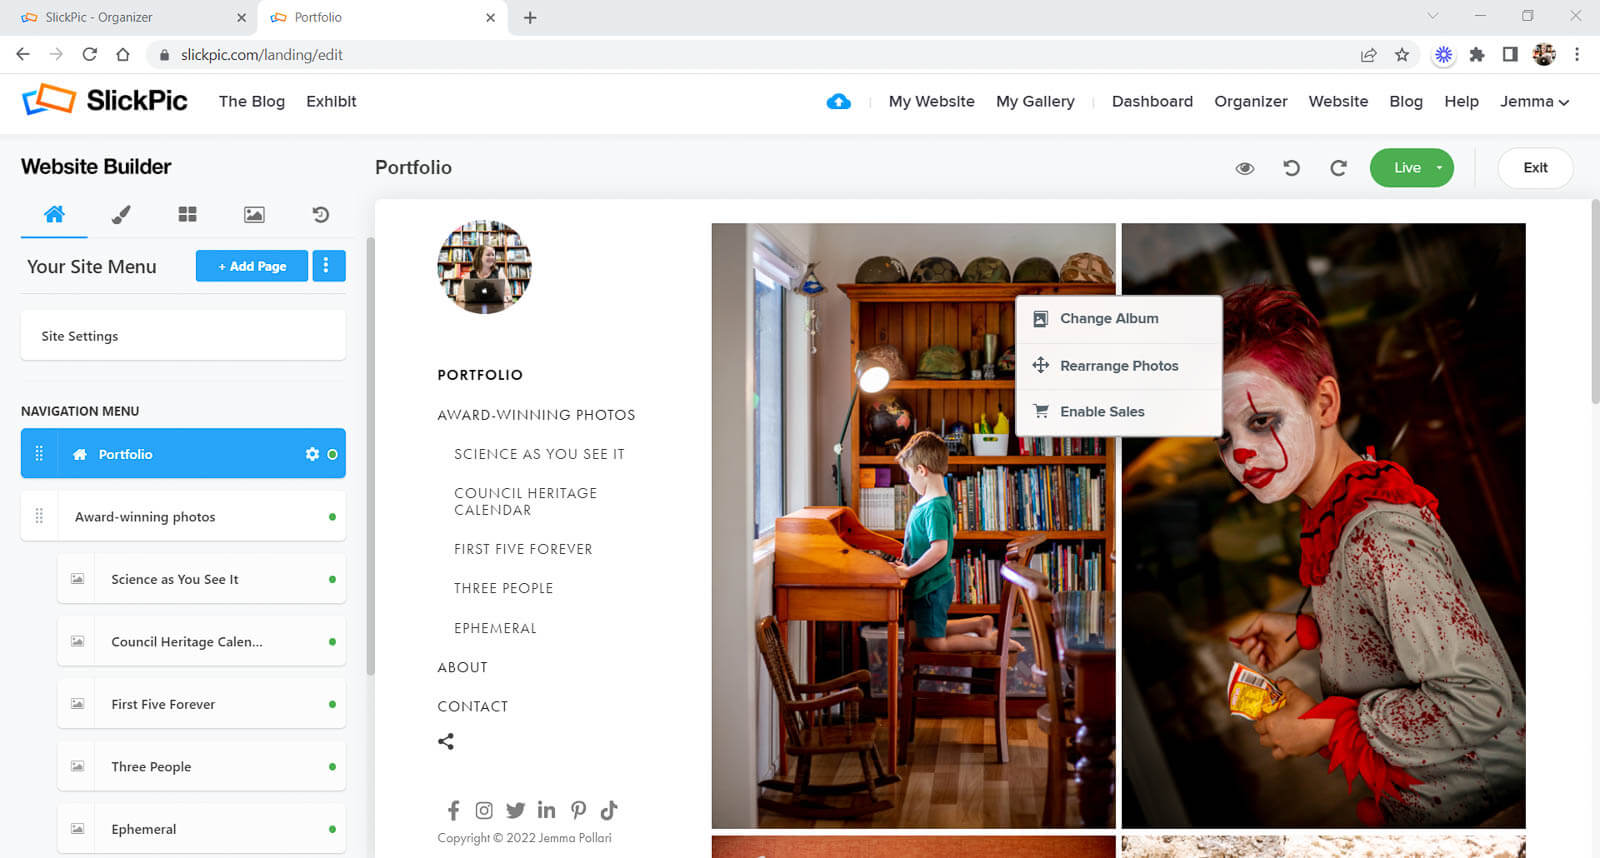Toggle Award-winning photos visibility dot

pos(332,517)
